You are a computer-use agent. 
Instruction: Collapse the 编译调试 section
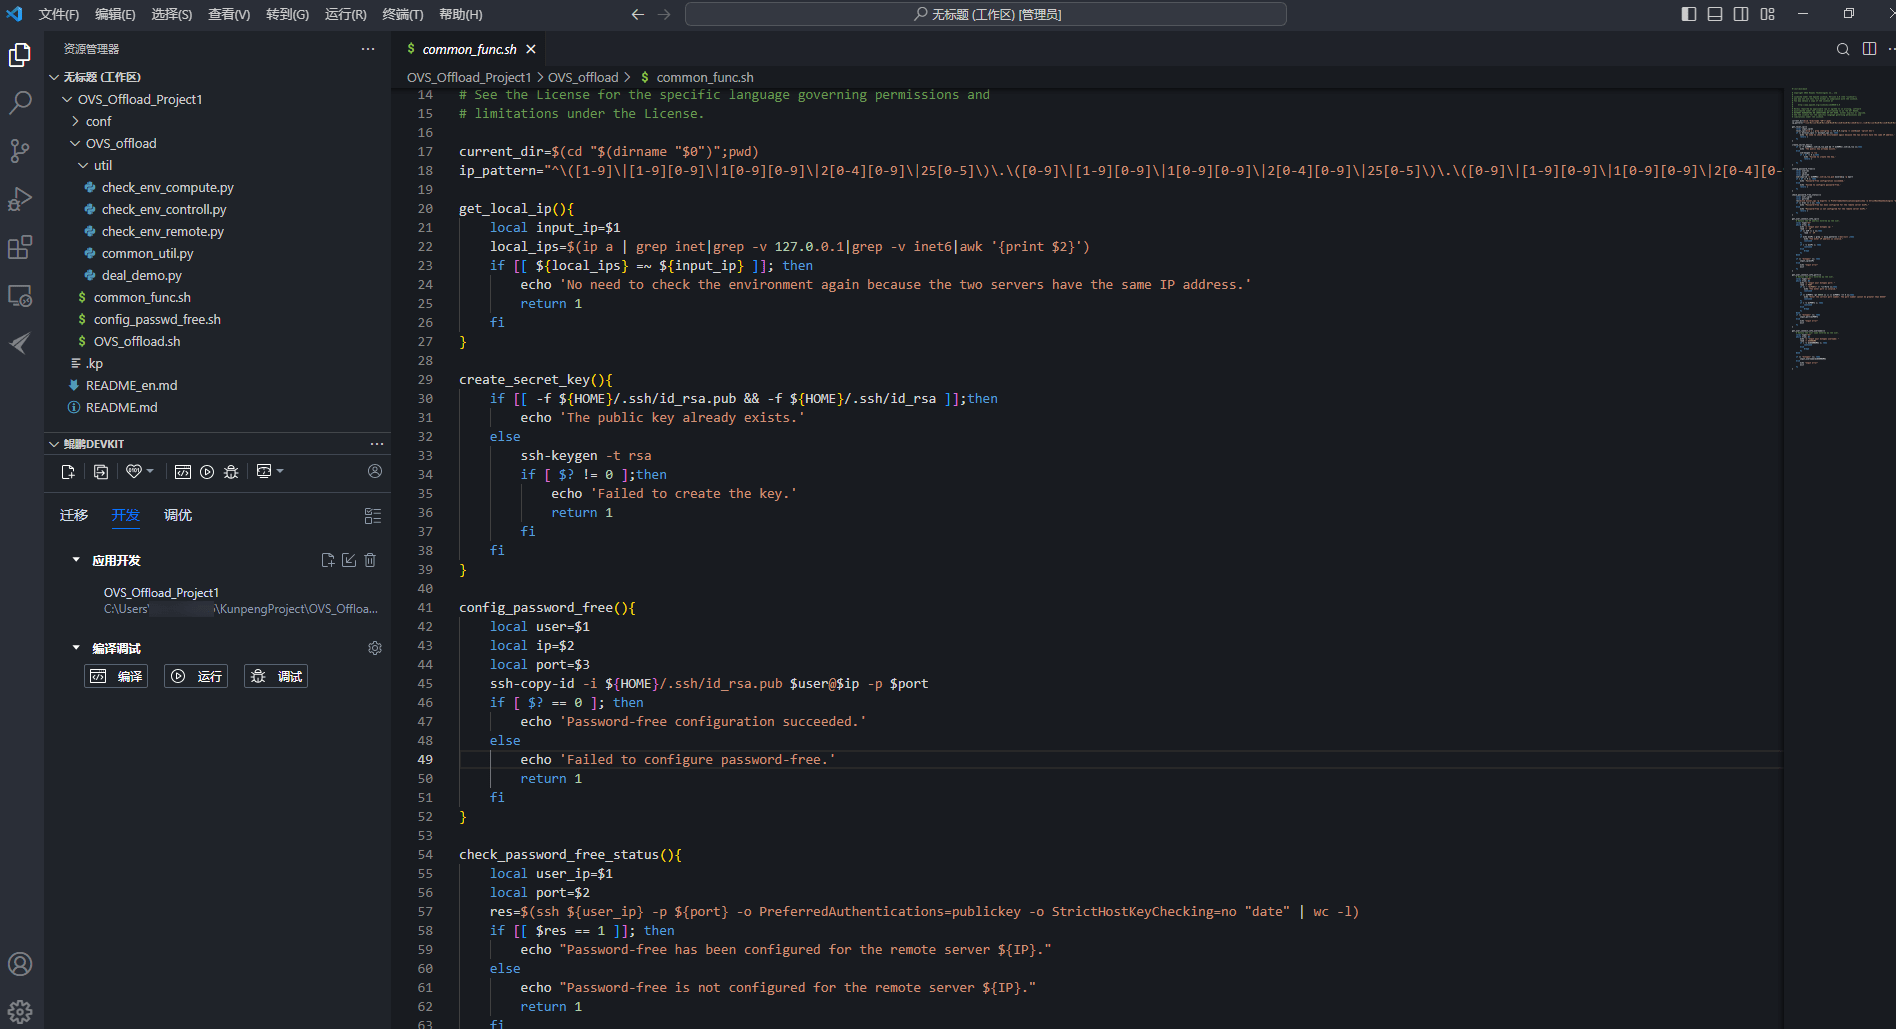tap(76, 648)
